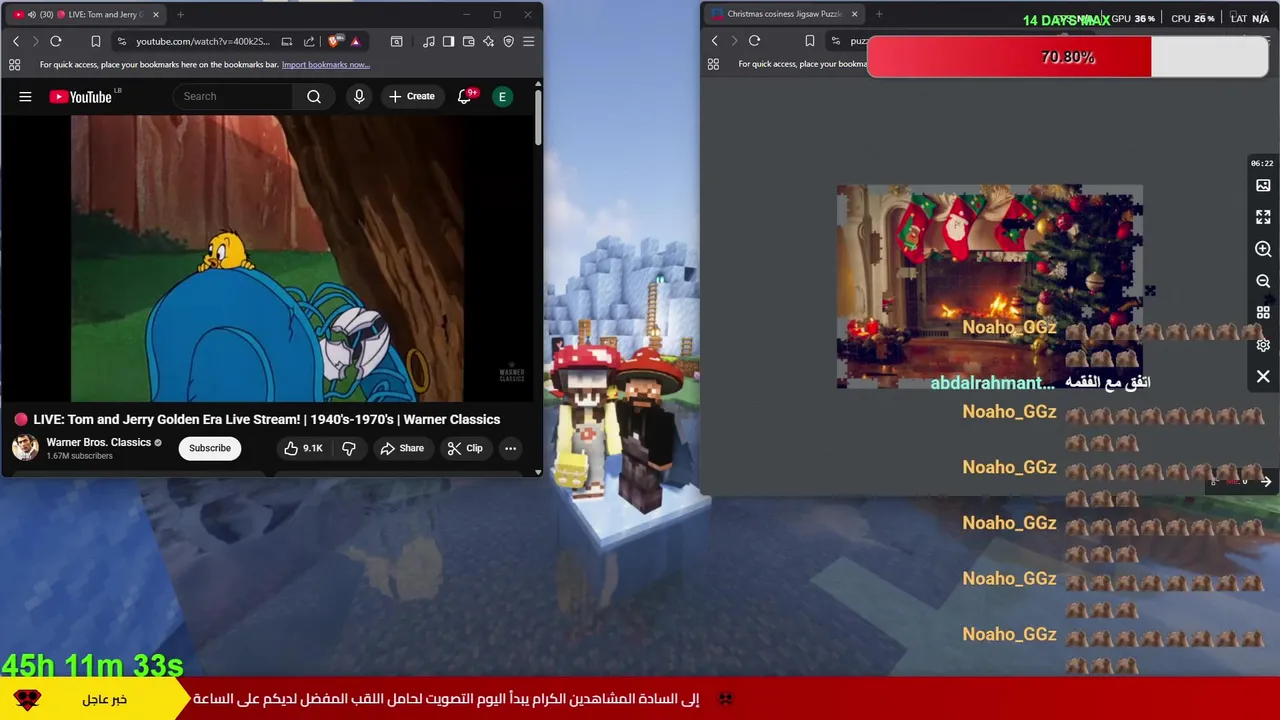1280x720 pixels.
Task: Click the 45h 11m 33s timer text
Action: [92, 665]
